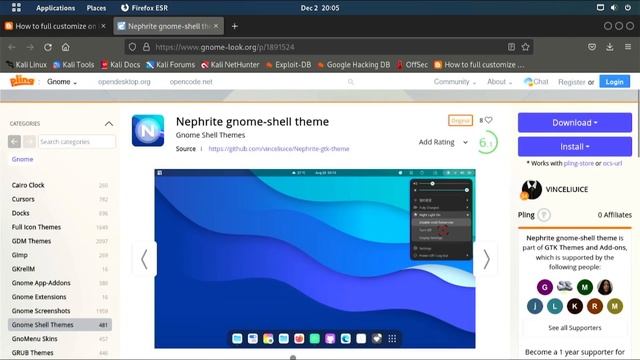
Task: Open the GNOME activities grid icon
Action: point(16,7)
